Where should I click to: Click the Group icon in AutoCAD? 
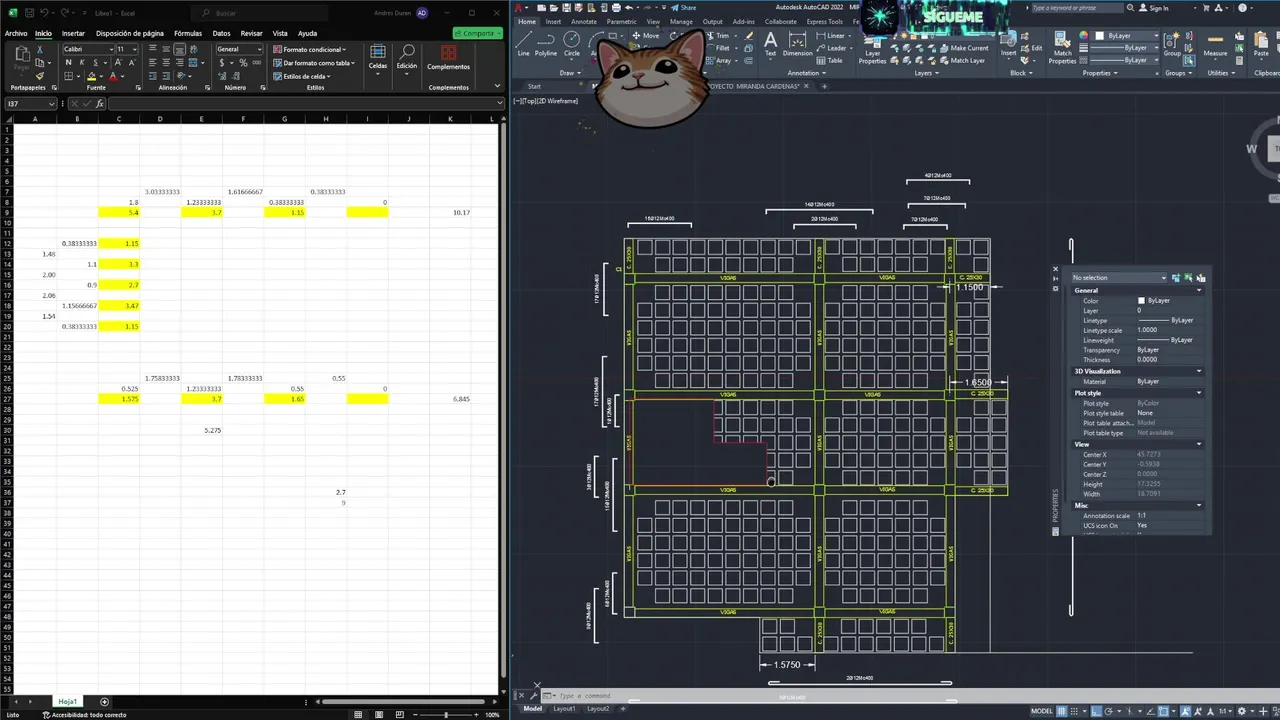tap(1174, 42)
